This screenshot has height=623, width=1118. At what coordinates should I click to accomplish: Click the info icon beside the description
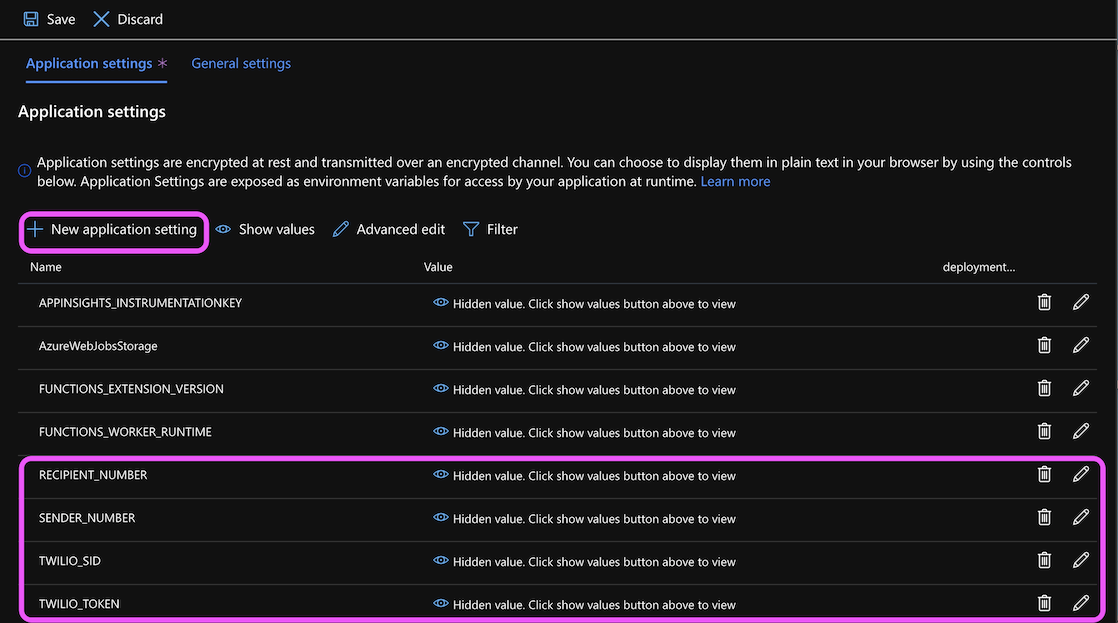pos(25,171)
